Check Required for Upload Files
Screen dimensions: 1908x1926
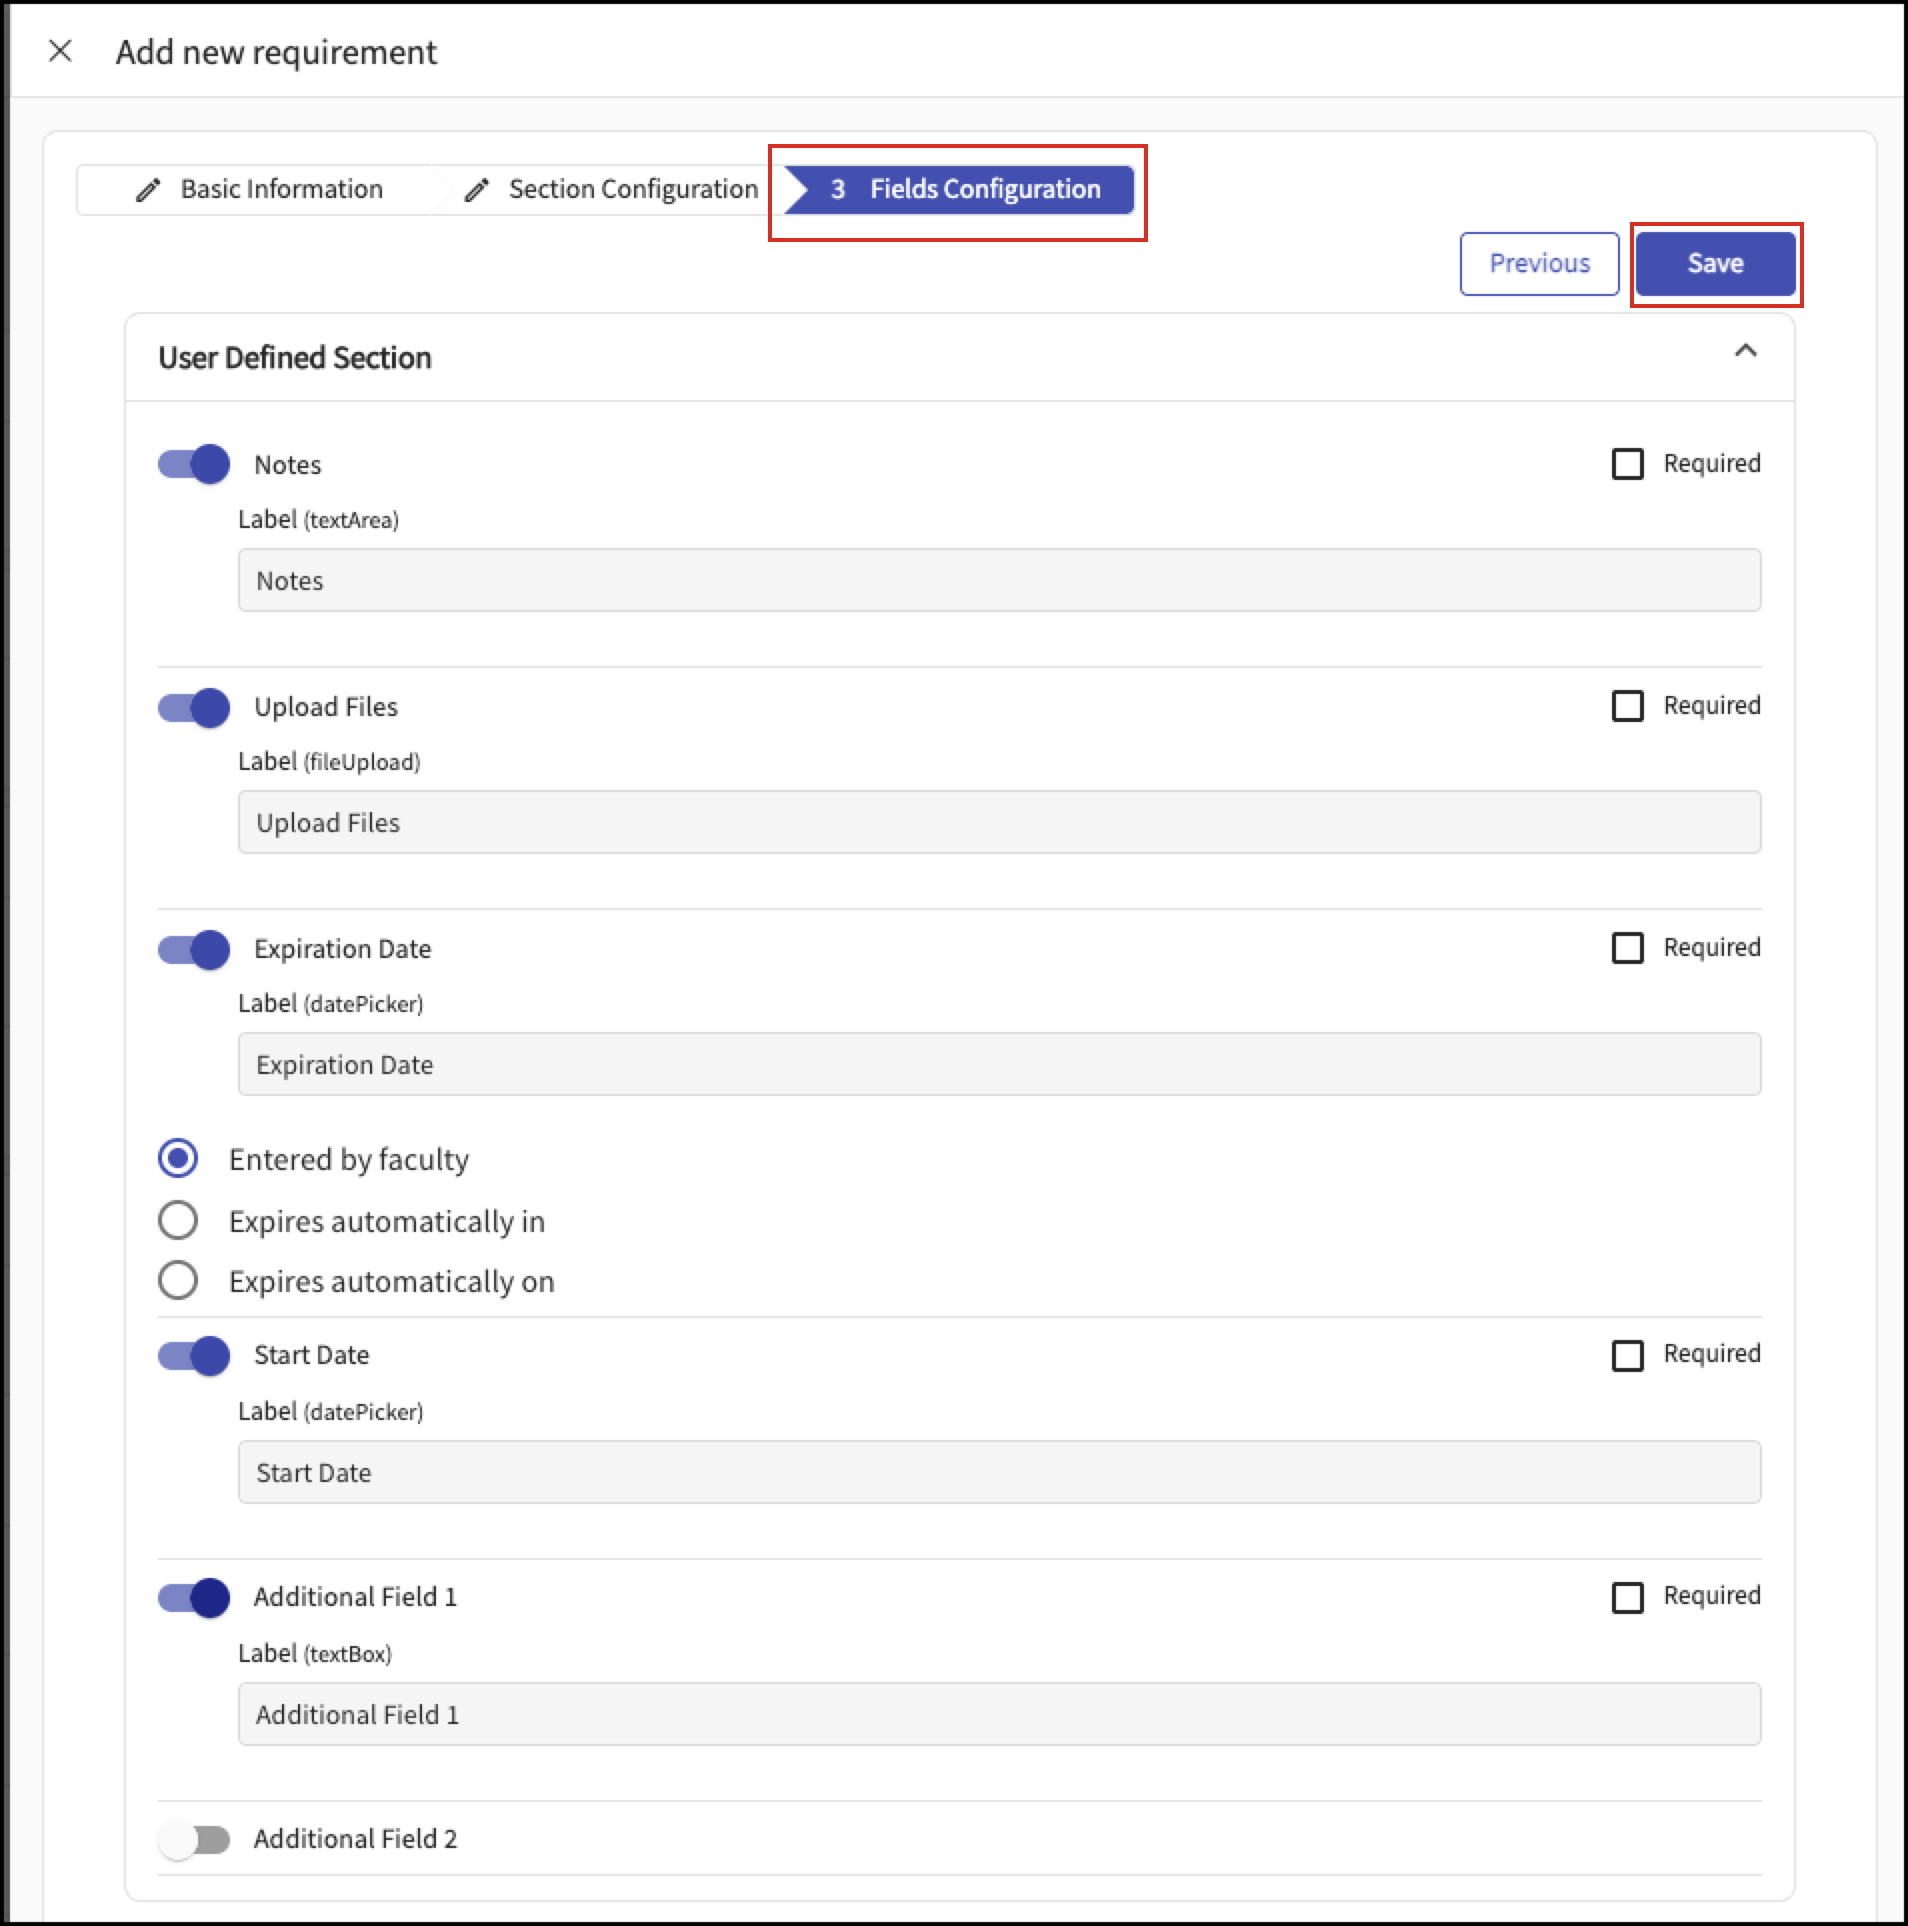(x=1627, y=706)
